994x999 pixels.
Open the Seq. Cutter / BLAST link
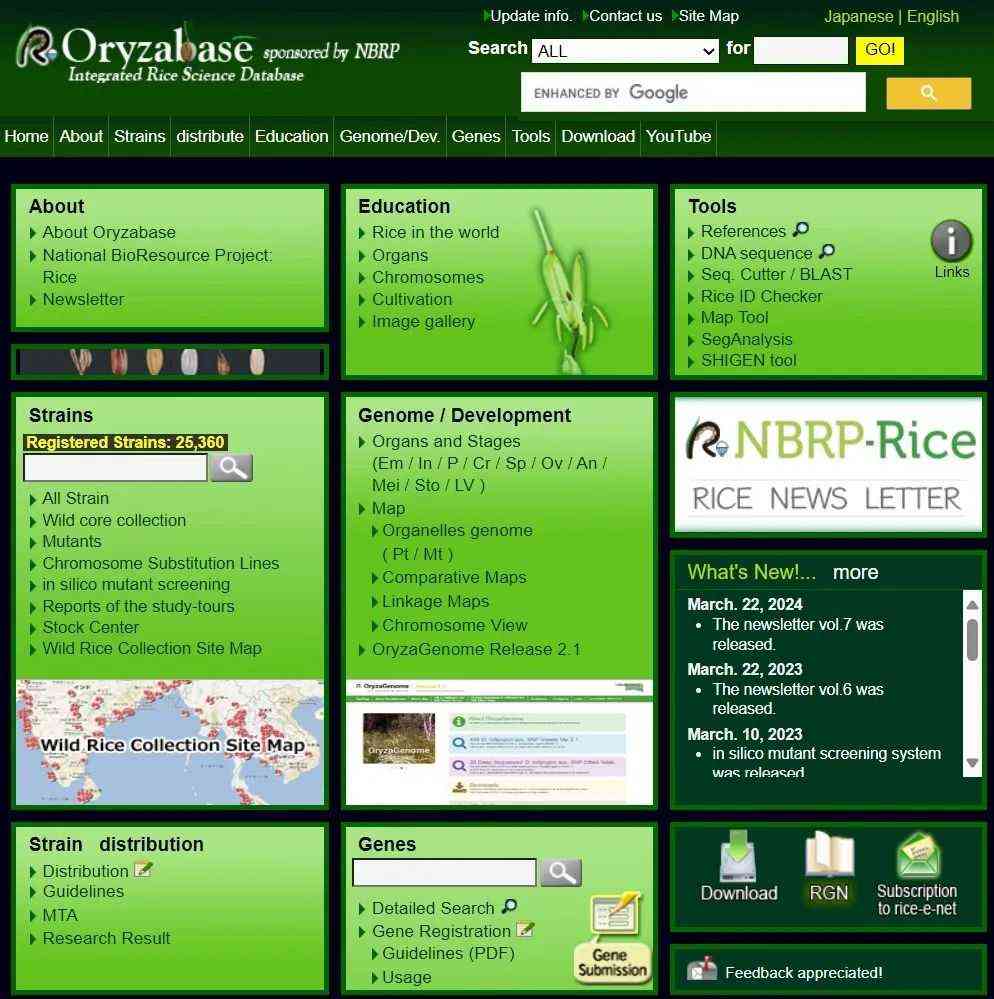[x=776, y=275]
